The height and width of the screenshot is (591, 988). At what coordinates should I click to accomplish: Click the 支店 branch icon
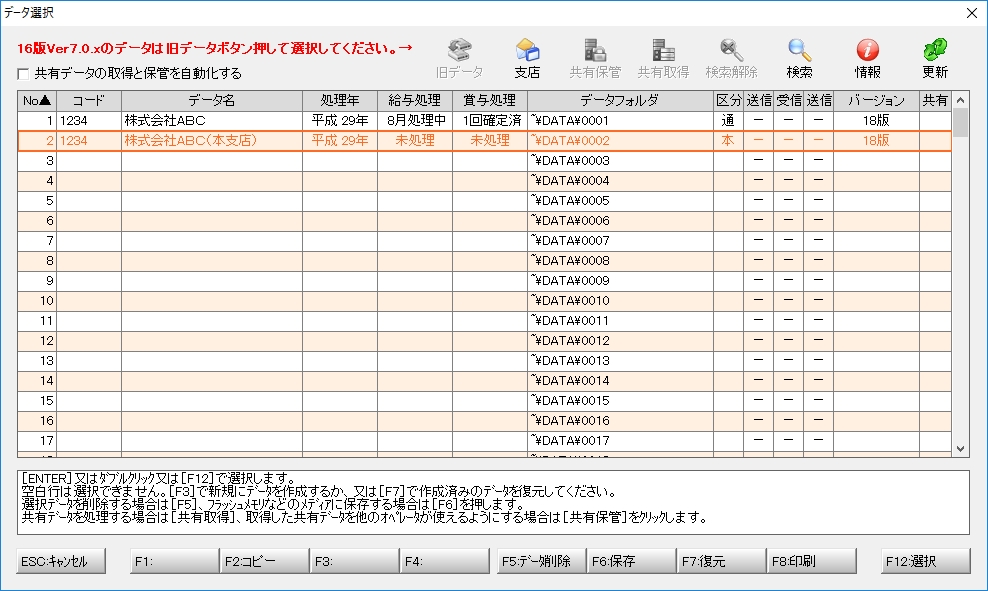(527, 59)
